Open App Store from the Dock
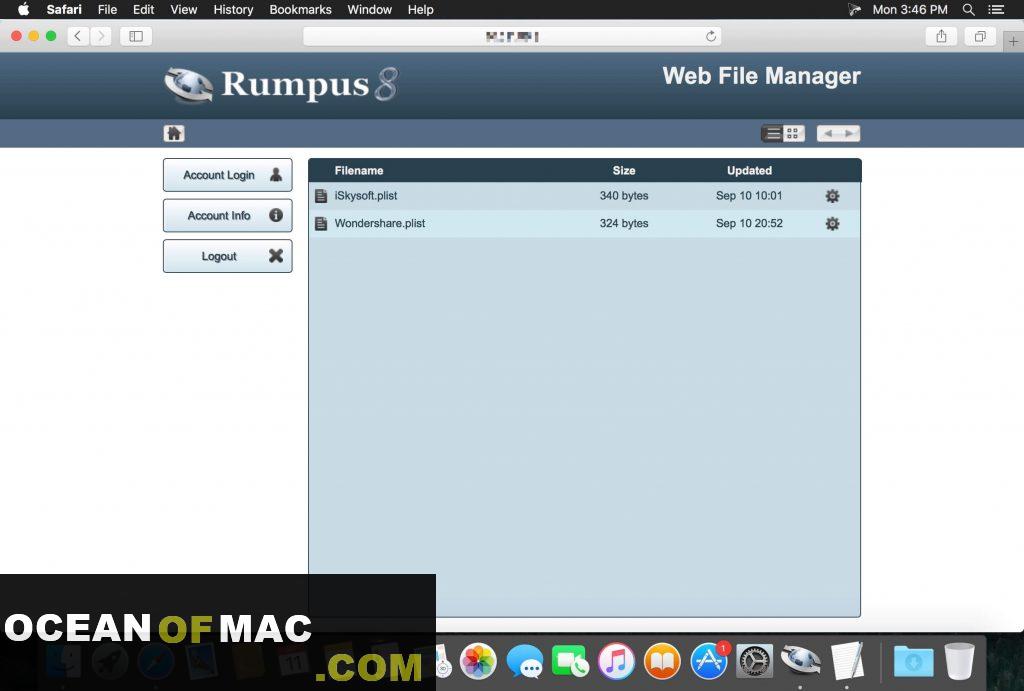 click(709, 661)
